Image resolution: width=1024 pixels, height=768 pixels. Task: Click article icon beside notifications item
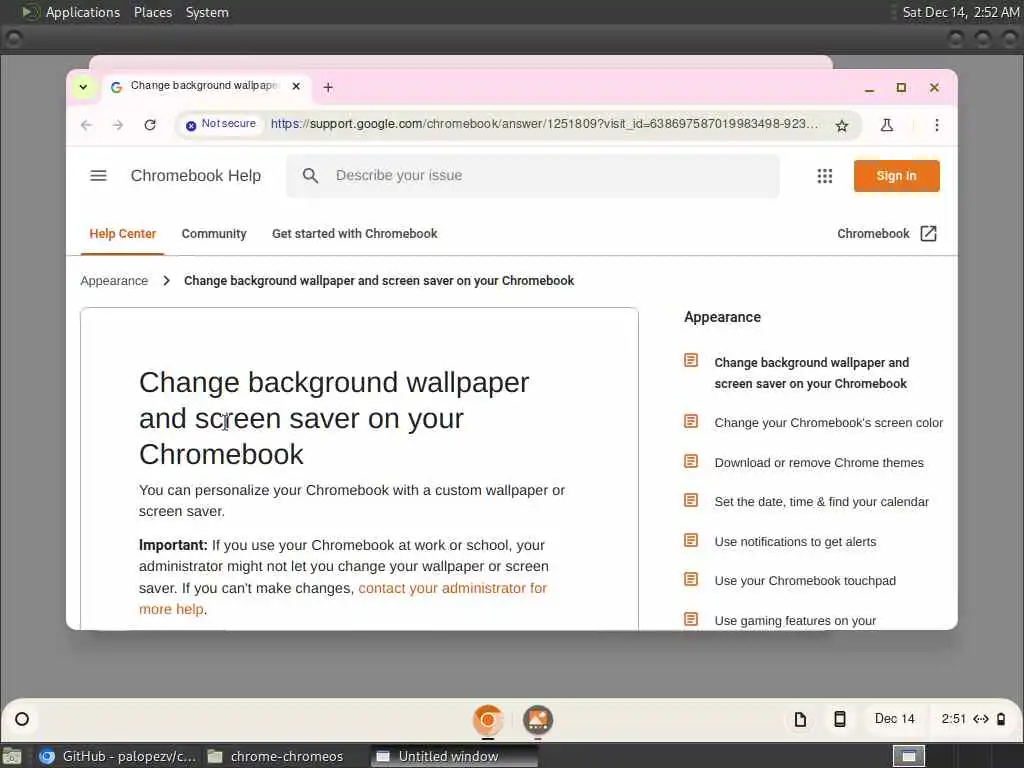click(691, 540)
